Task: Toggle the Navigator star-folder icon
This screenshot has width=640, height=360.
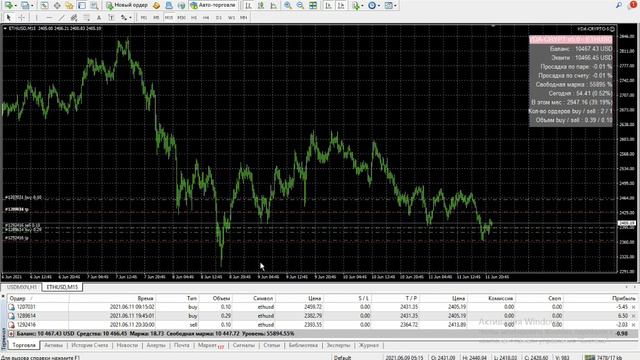Action: tap(69, 5)
